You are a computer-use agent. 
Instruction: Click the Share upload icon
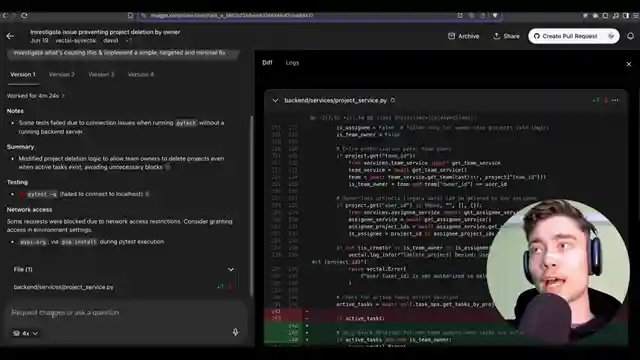point(496,36)
